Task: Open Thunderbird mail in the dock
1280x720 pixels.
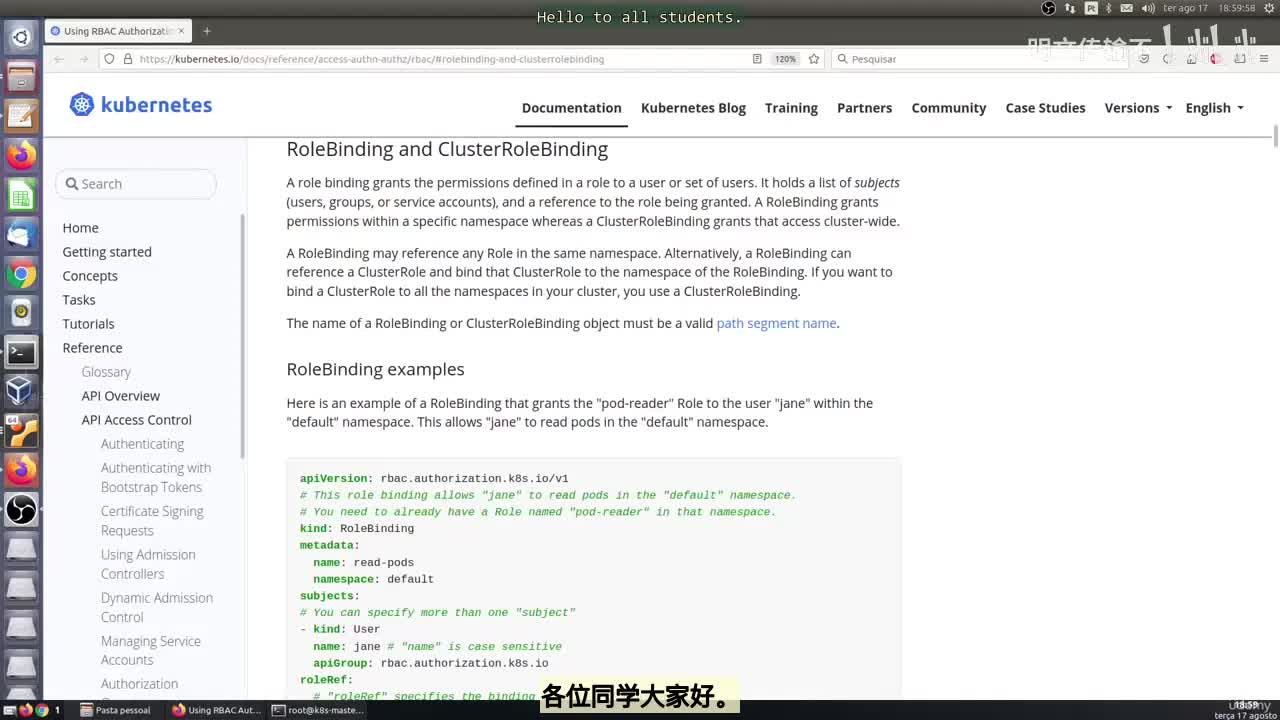Action: pos(21,235)
